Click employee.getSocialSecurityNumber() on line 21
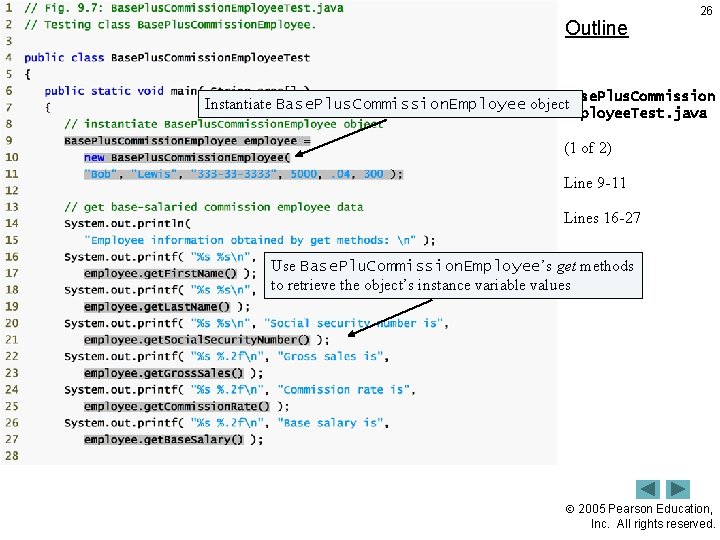 tap(197, 340)
